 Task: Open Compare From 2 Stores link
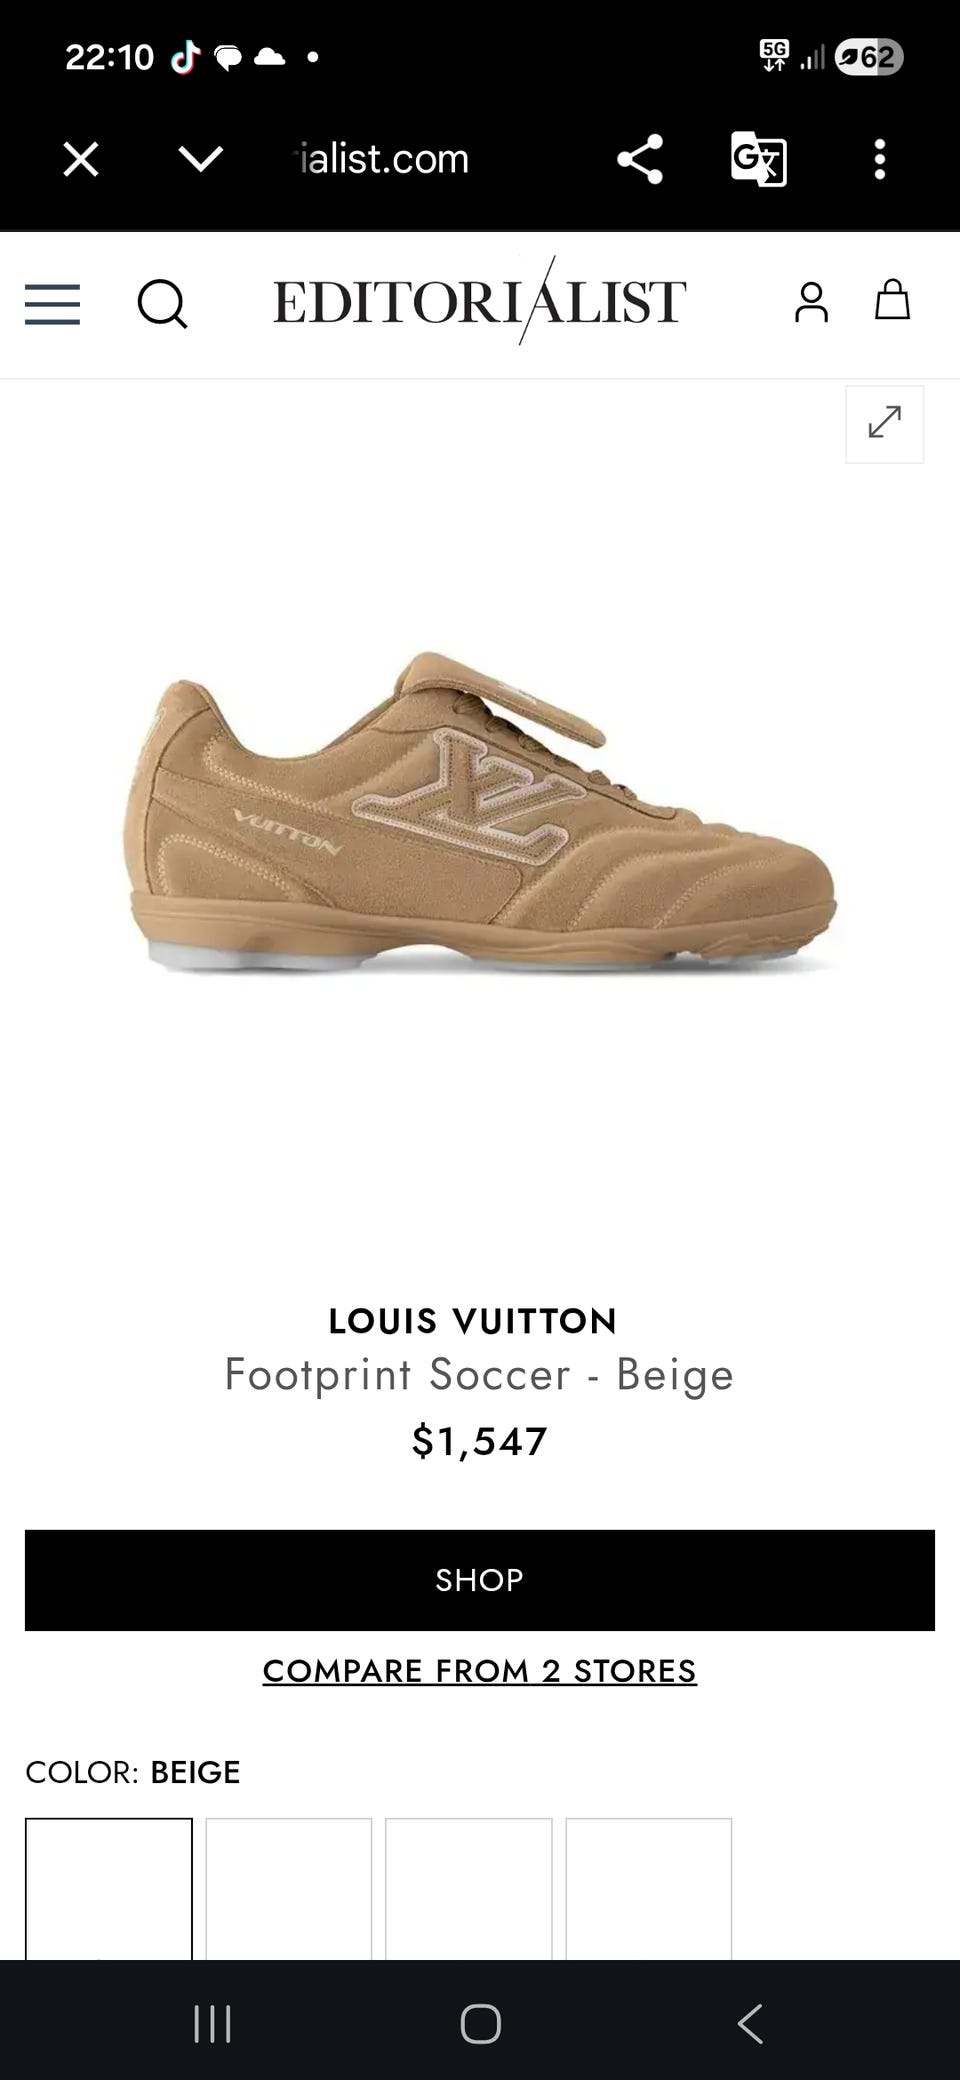[480, 1671]
